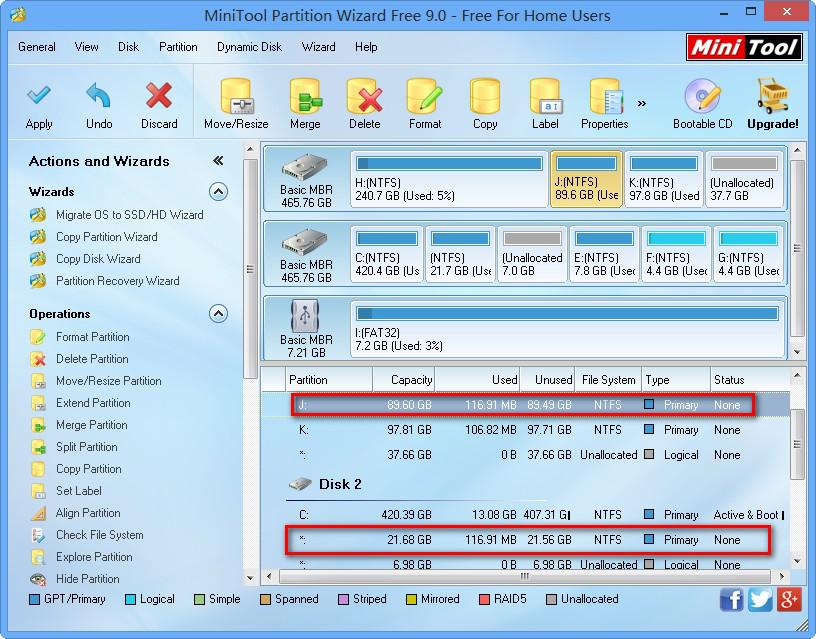Screen dimensions: 816x639
Task: Click the Delete toolbar icon
Action: pyautogui.click(x=365, y=96)
